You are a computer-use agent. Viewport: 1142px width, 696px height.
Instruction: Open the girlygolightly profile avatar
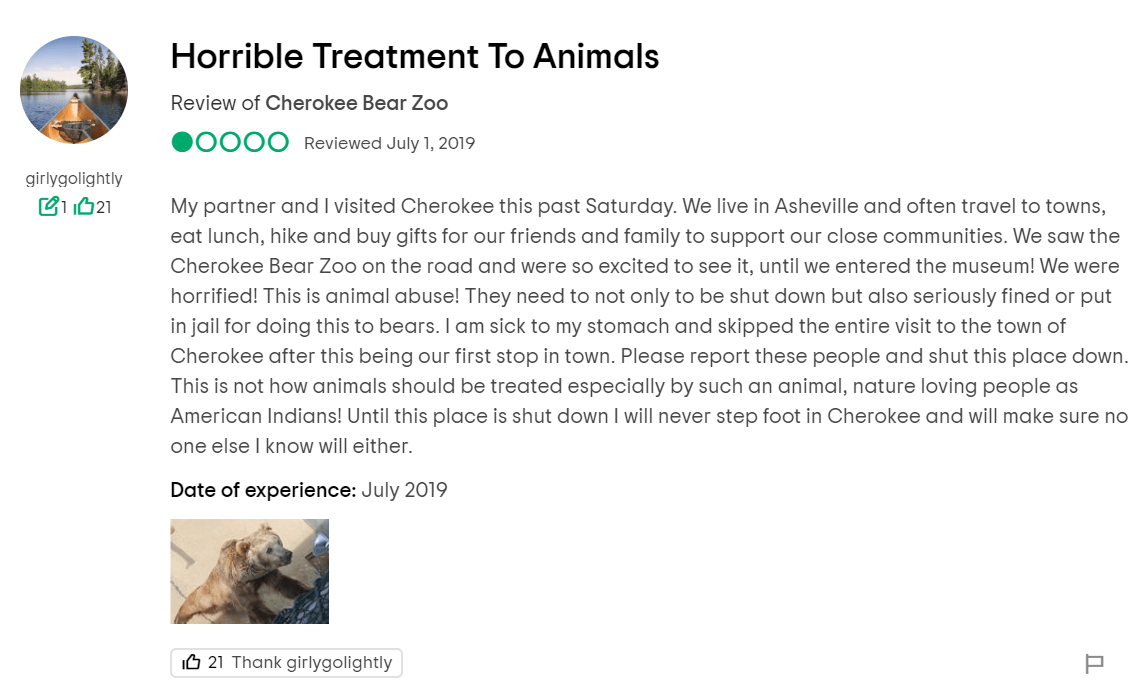[74, 90]
